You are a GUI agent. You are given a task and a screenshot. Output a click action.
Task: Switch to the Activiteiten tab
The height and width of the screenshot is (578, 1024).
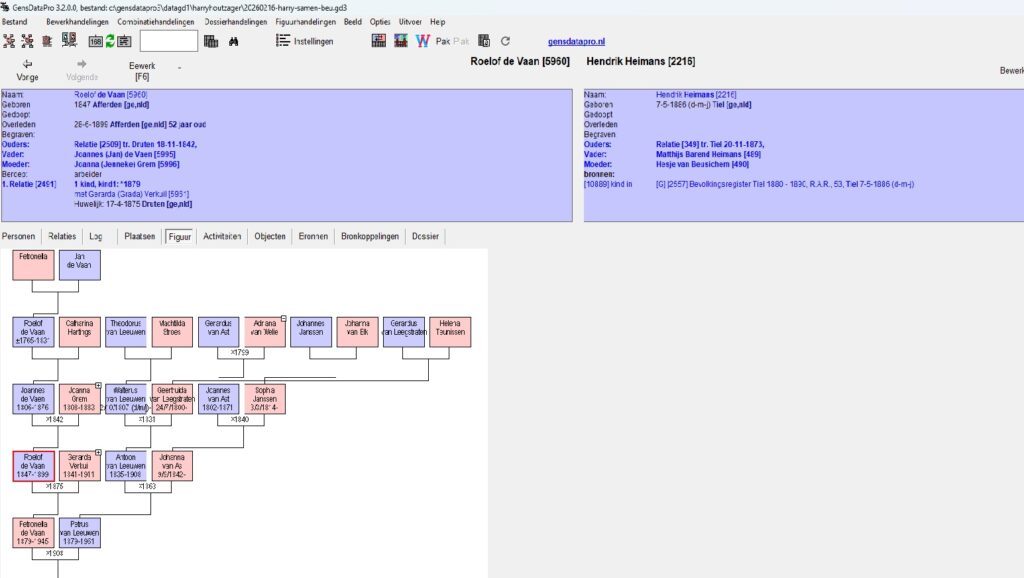click(222, 236)
